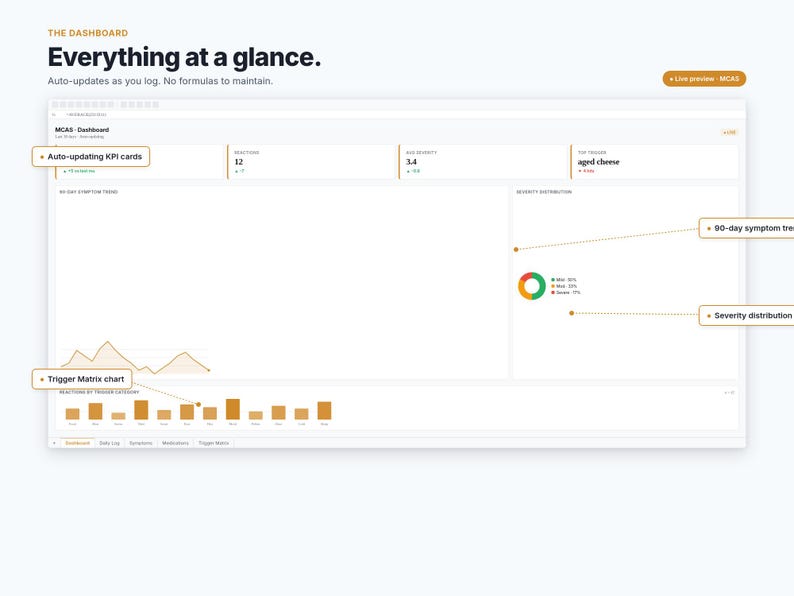Click the 'Everything at a glance.' heading
The width and height of the screenshot is (794, 596).
pos(184,57)
